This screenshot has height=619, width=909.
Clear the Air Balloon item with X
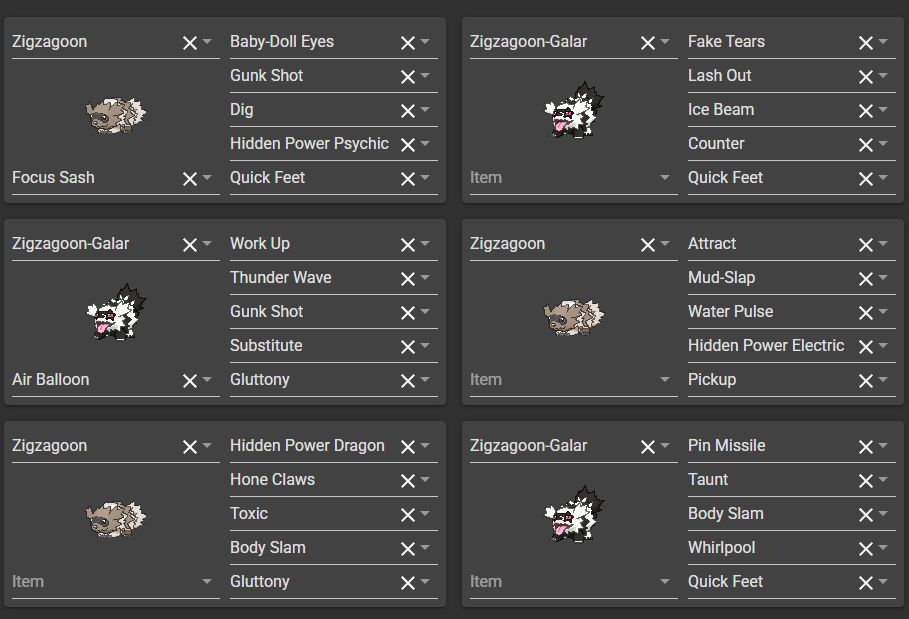190,380
